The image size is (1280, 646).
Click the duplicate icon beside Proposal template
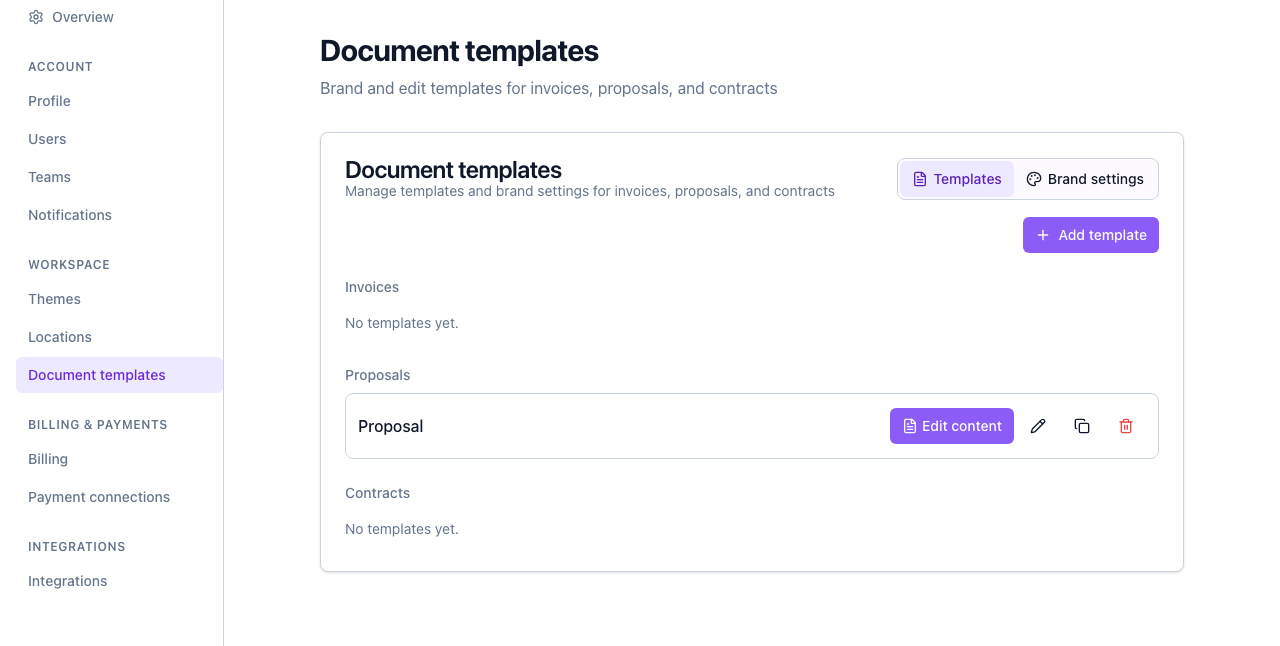click(1082, 426)
